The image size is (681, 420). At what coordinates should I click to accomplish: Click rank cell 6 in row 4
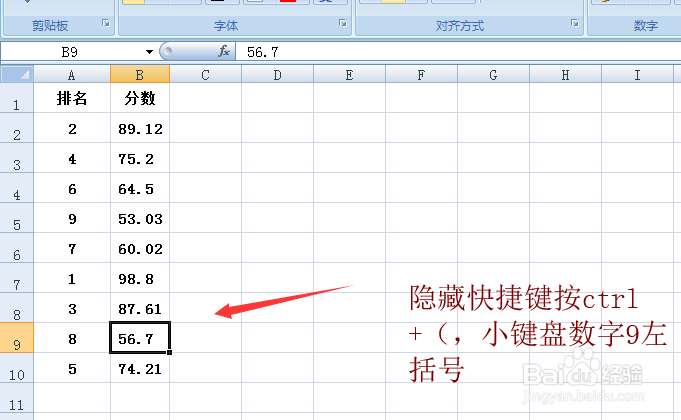coord(72,189)
